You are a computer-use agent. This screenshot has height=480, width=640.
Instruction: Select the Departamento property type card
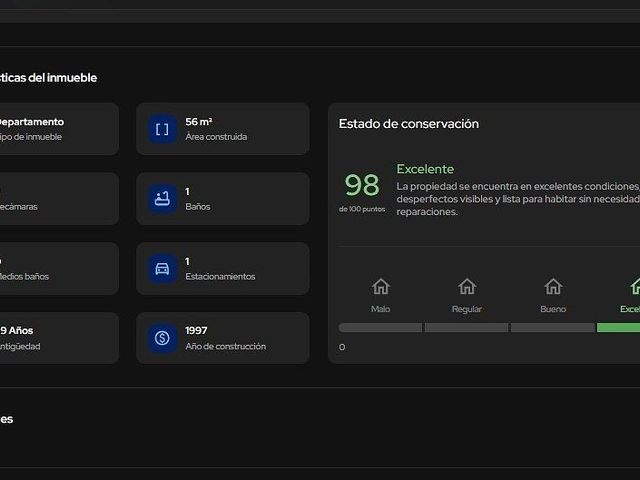click(x=59, y=129)
